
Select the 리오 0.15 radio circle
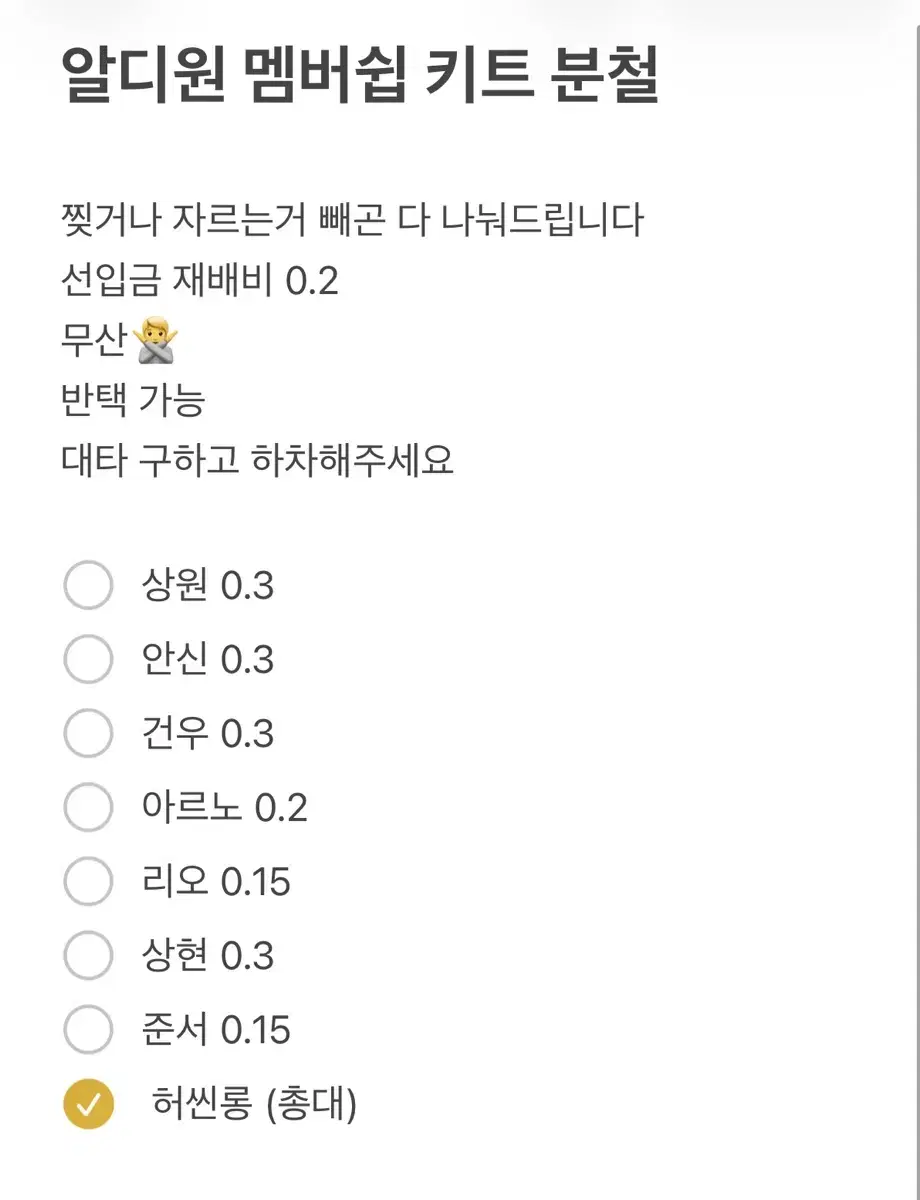[x=88, y=882]
